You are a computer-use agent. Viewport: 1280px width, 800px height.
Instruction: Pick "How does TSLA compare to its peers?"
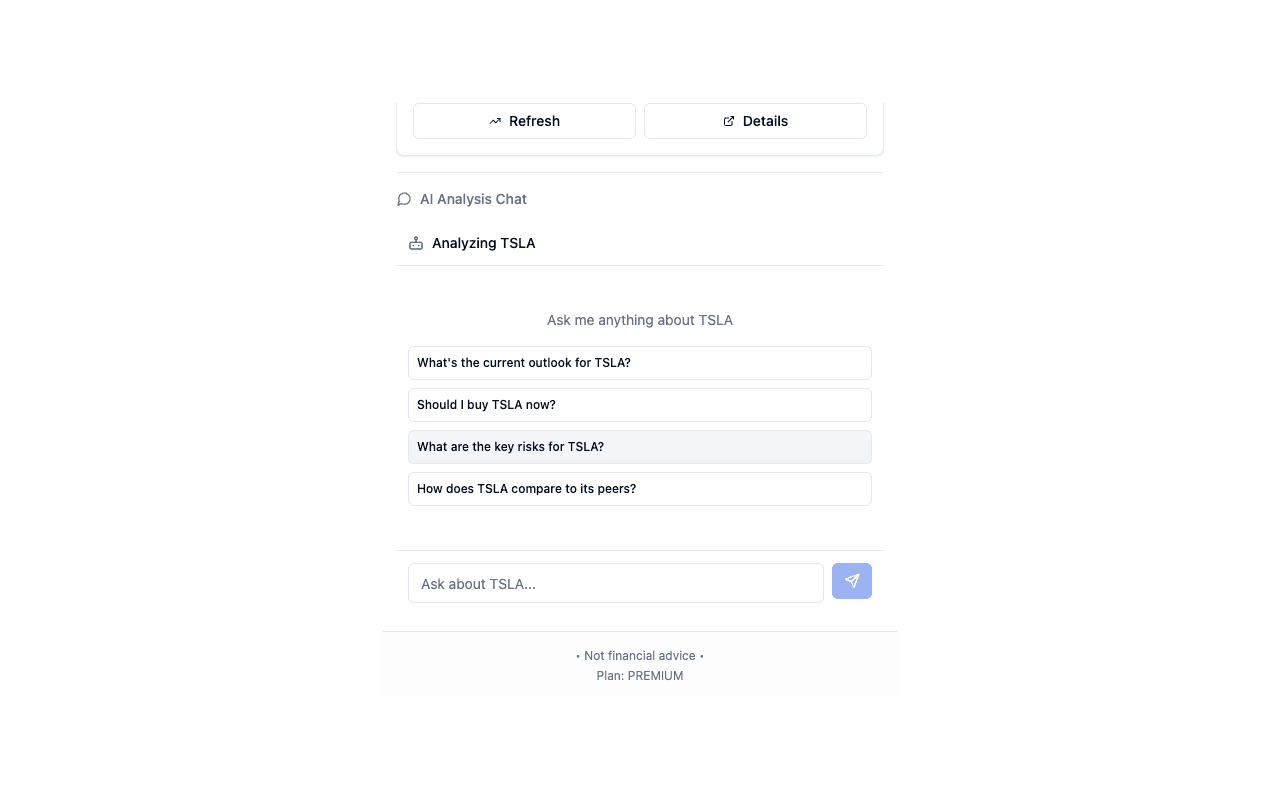click(x=640, y=489)
